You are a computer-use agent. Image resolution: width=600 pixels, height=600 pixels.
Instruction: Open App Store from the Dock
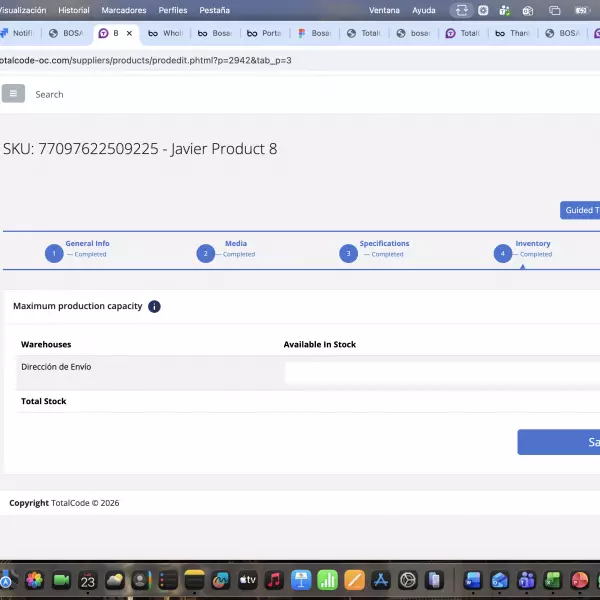[x=381, y=580]
